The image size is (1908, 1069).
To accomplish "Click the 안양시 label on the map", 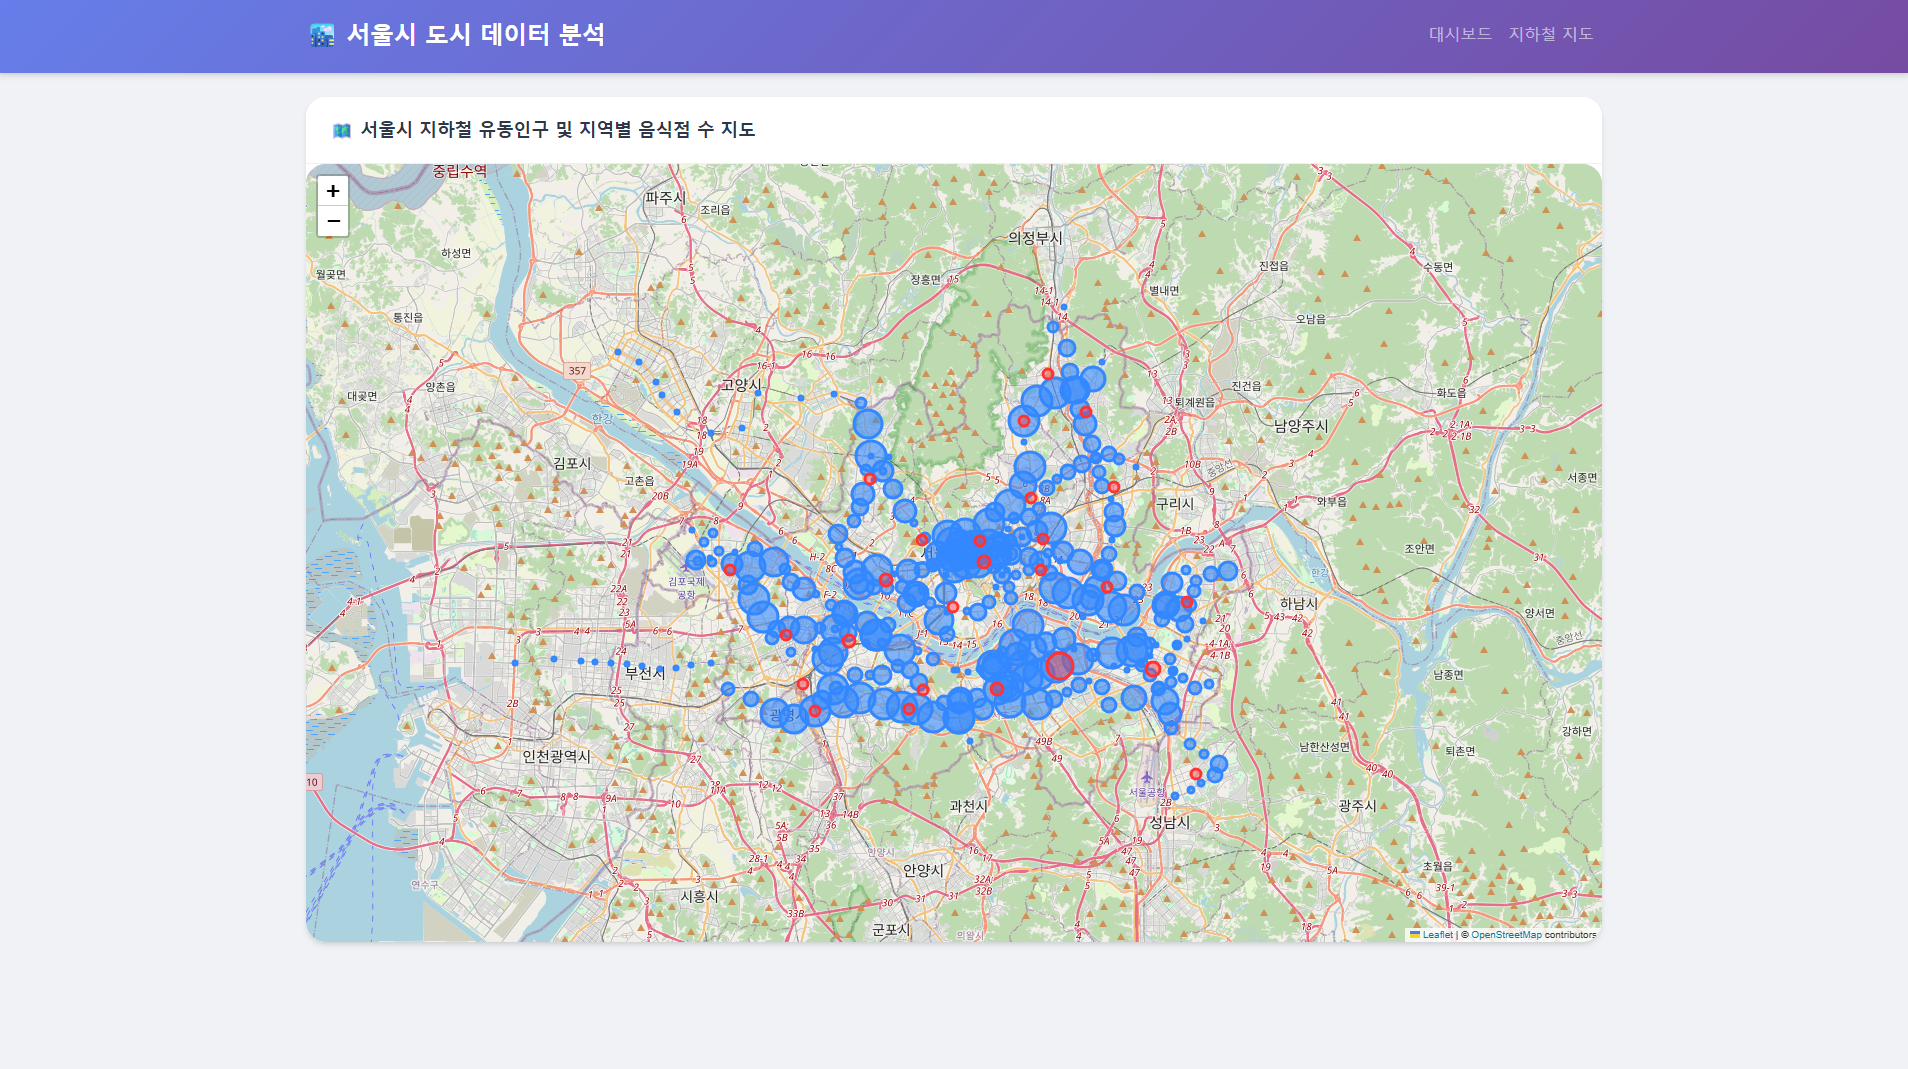I will 923,870.
